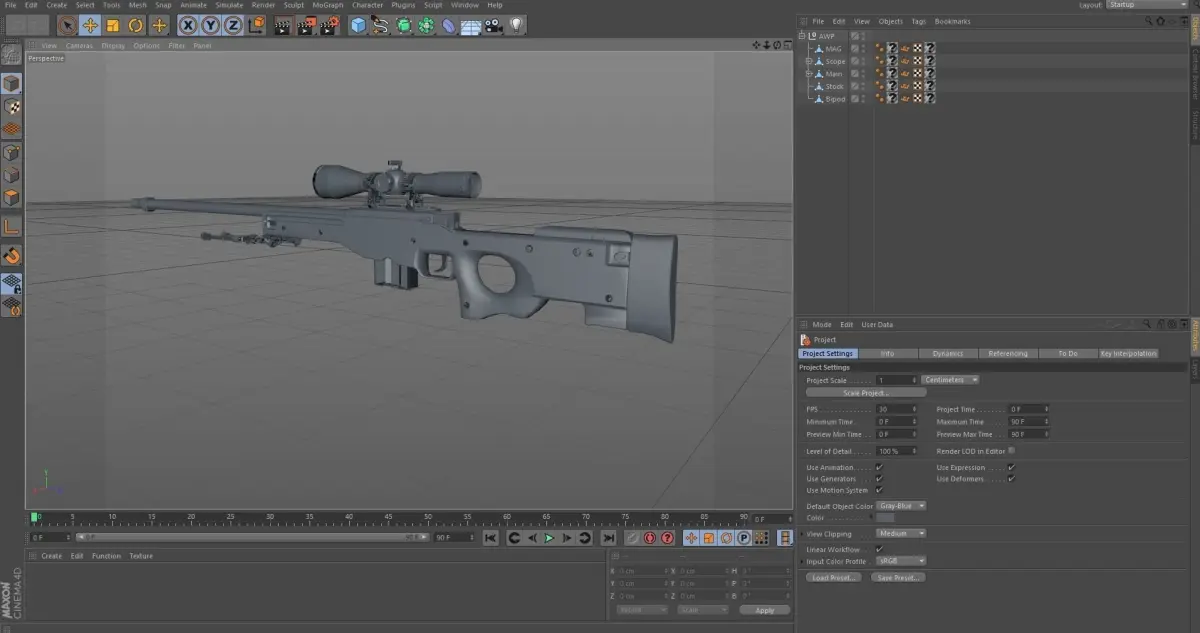
Task: Click Go to End of timeline
Action: 608,538
